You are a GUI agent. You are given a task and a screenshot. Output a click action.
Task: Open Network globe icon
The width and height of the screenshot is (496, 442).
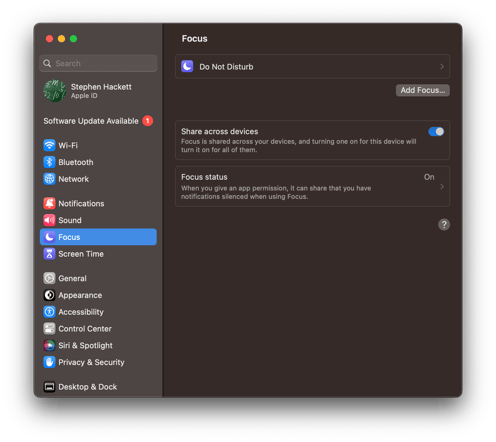[49, 179]
